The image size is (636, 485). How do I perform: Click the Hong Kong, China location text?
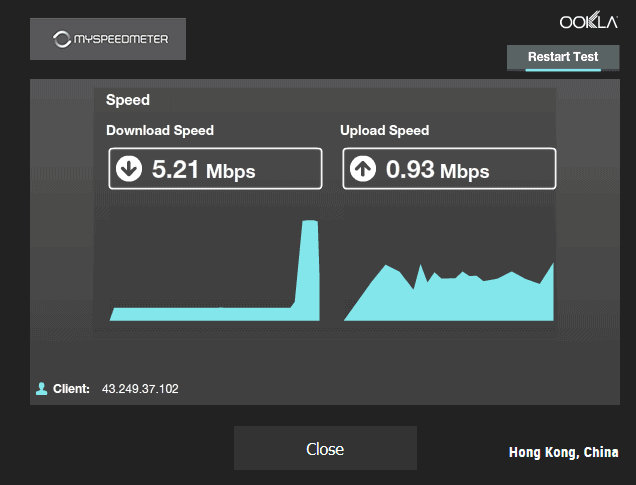pyautogui.click(x=563, y=452)
